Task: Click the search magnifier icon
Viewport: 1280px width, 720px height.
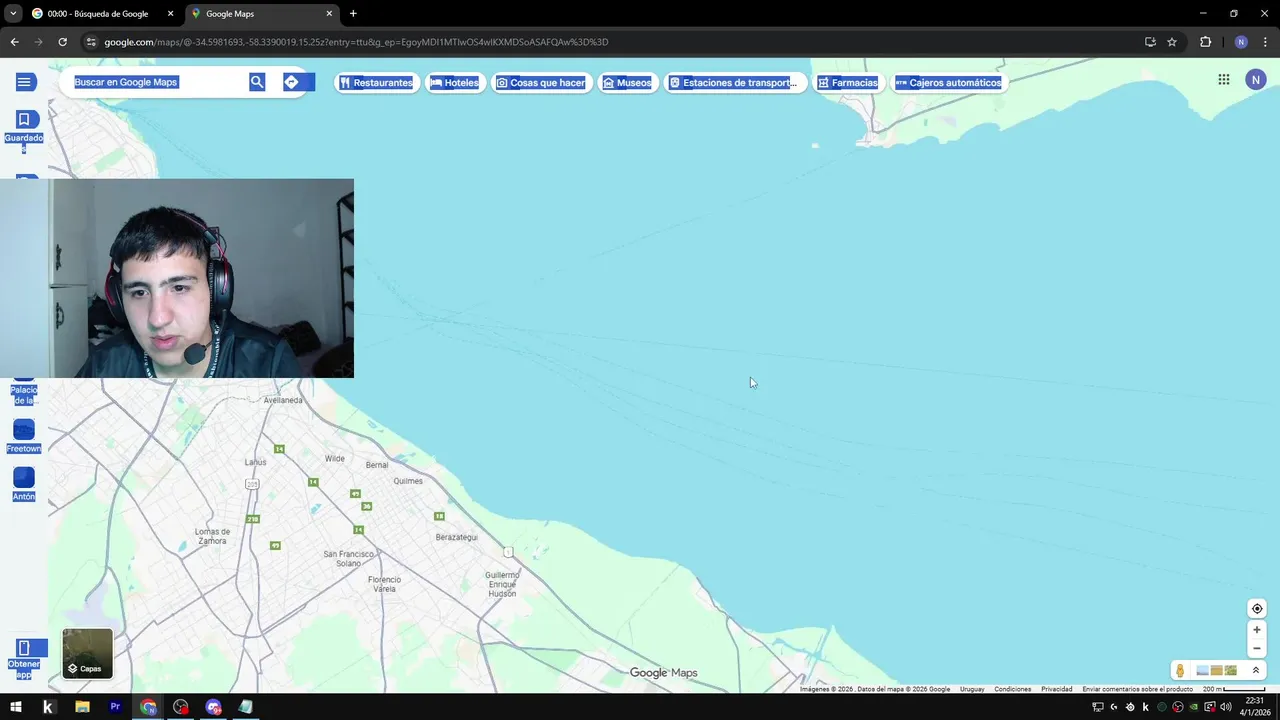Action: tap(257, 82)
